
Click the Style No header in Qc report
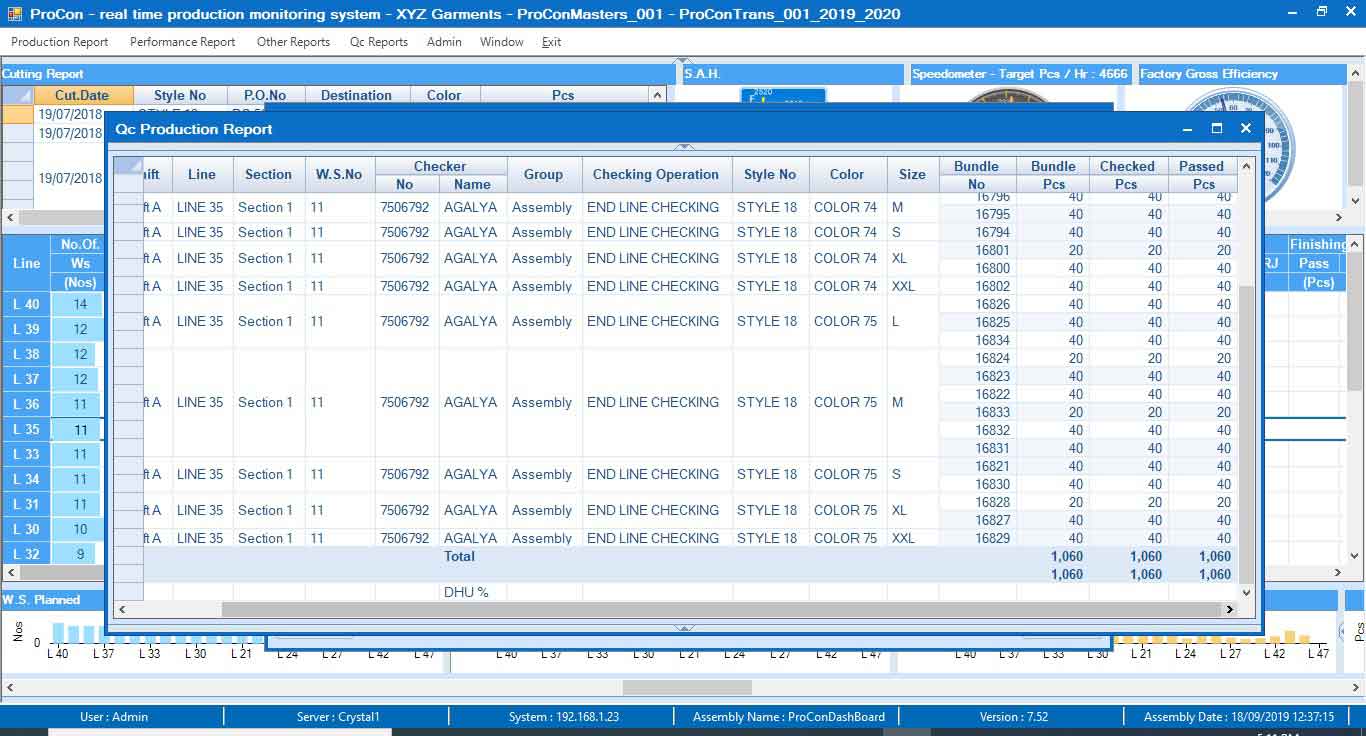tap(770, 174)
